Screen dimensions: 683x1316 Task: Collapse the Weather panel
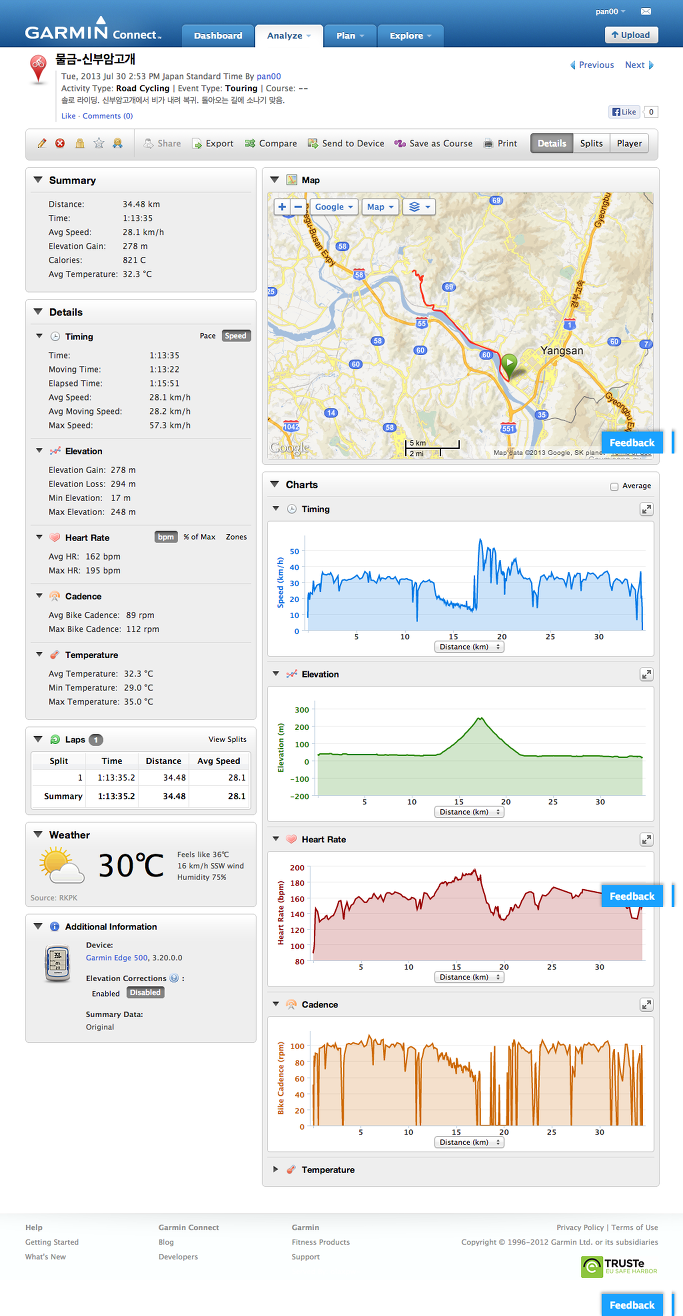tap(38, 835)
